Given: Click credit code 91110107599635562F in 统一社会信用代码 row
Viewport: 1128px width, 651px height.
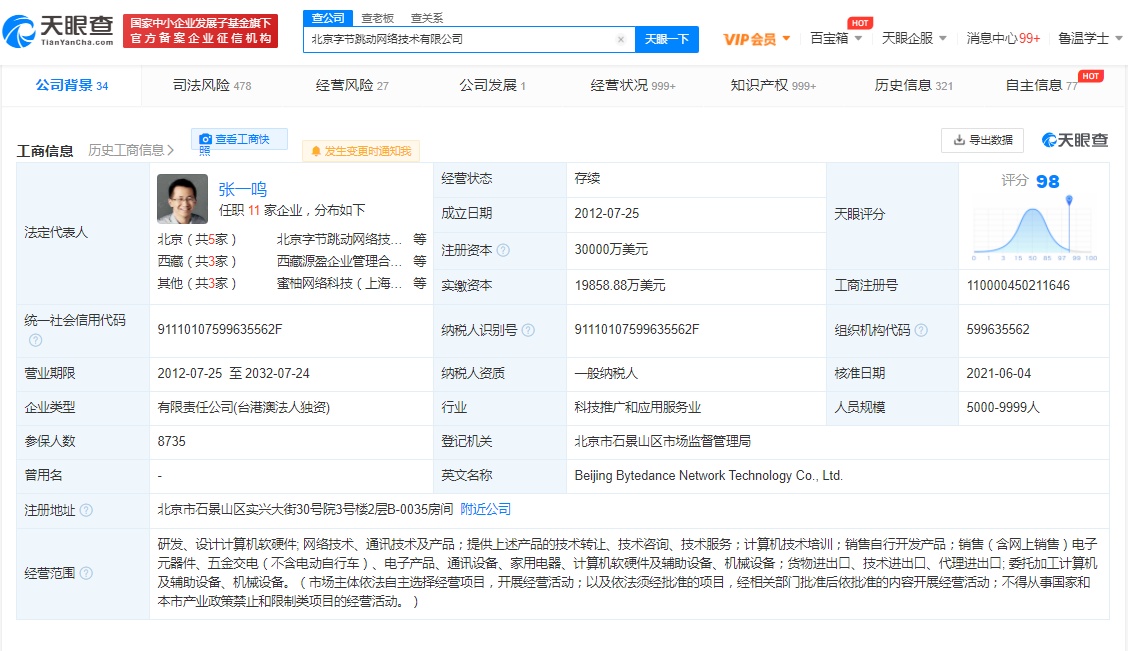Looking at the screenshot, I should [x=220, y=329].
